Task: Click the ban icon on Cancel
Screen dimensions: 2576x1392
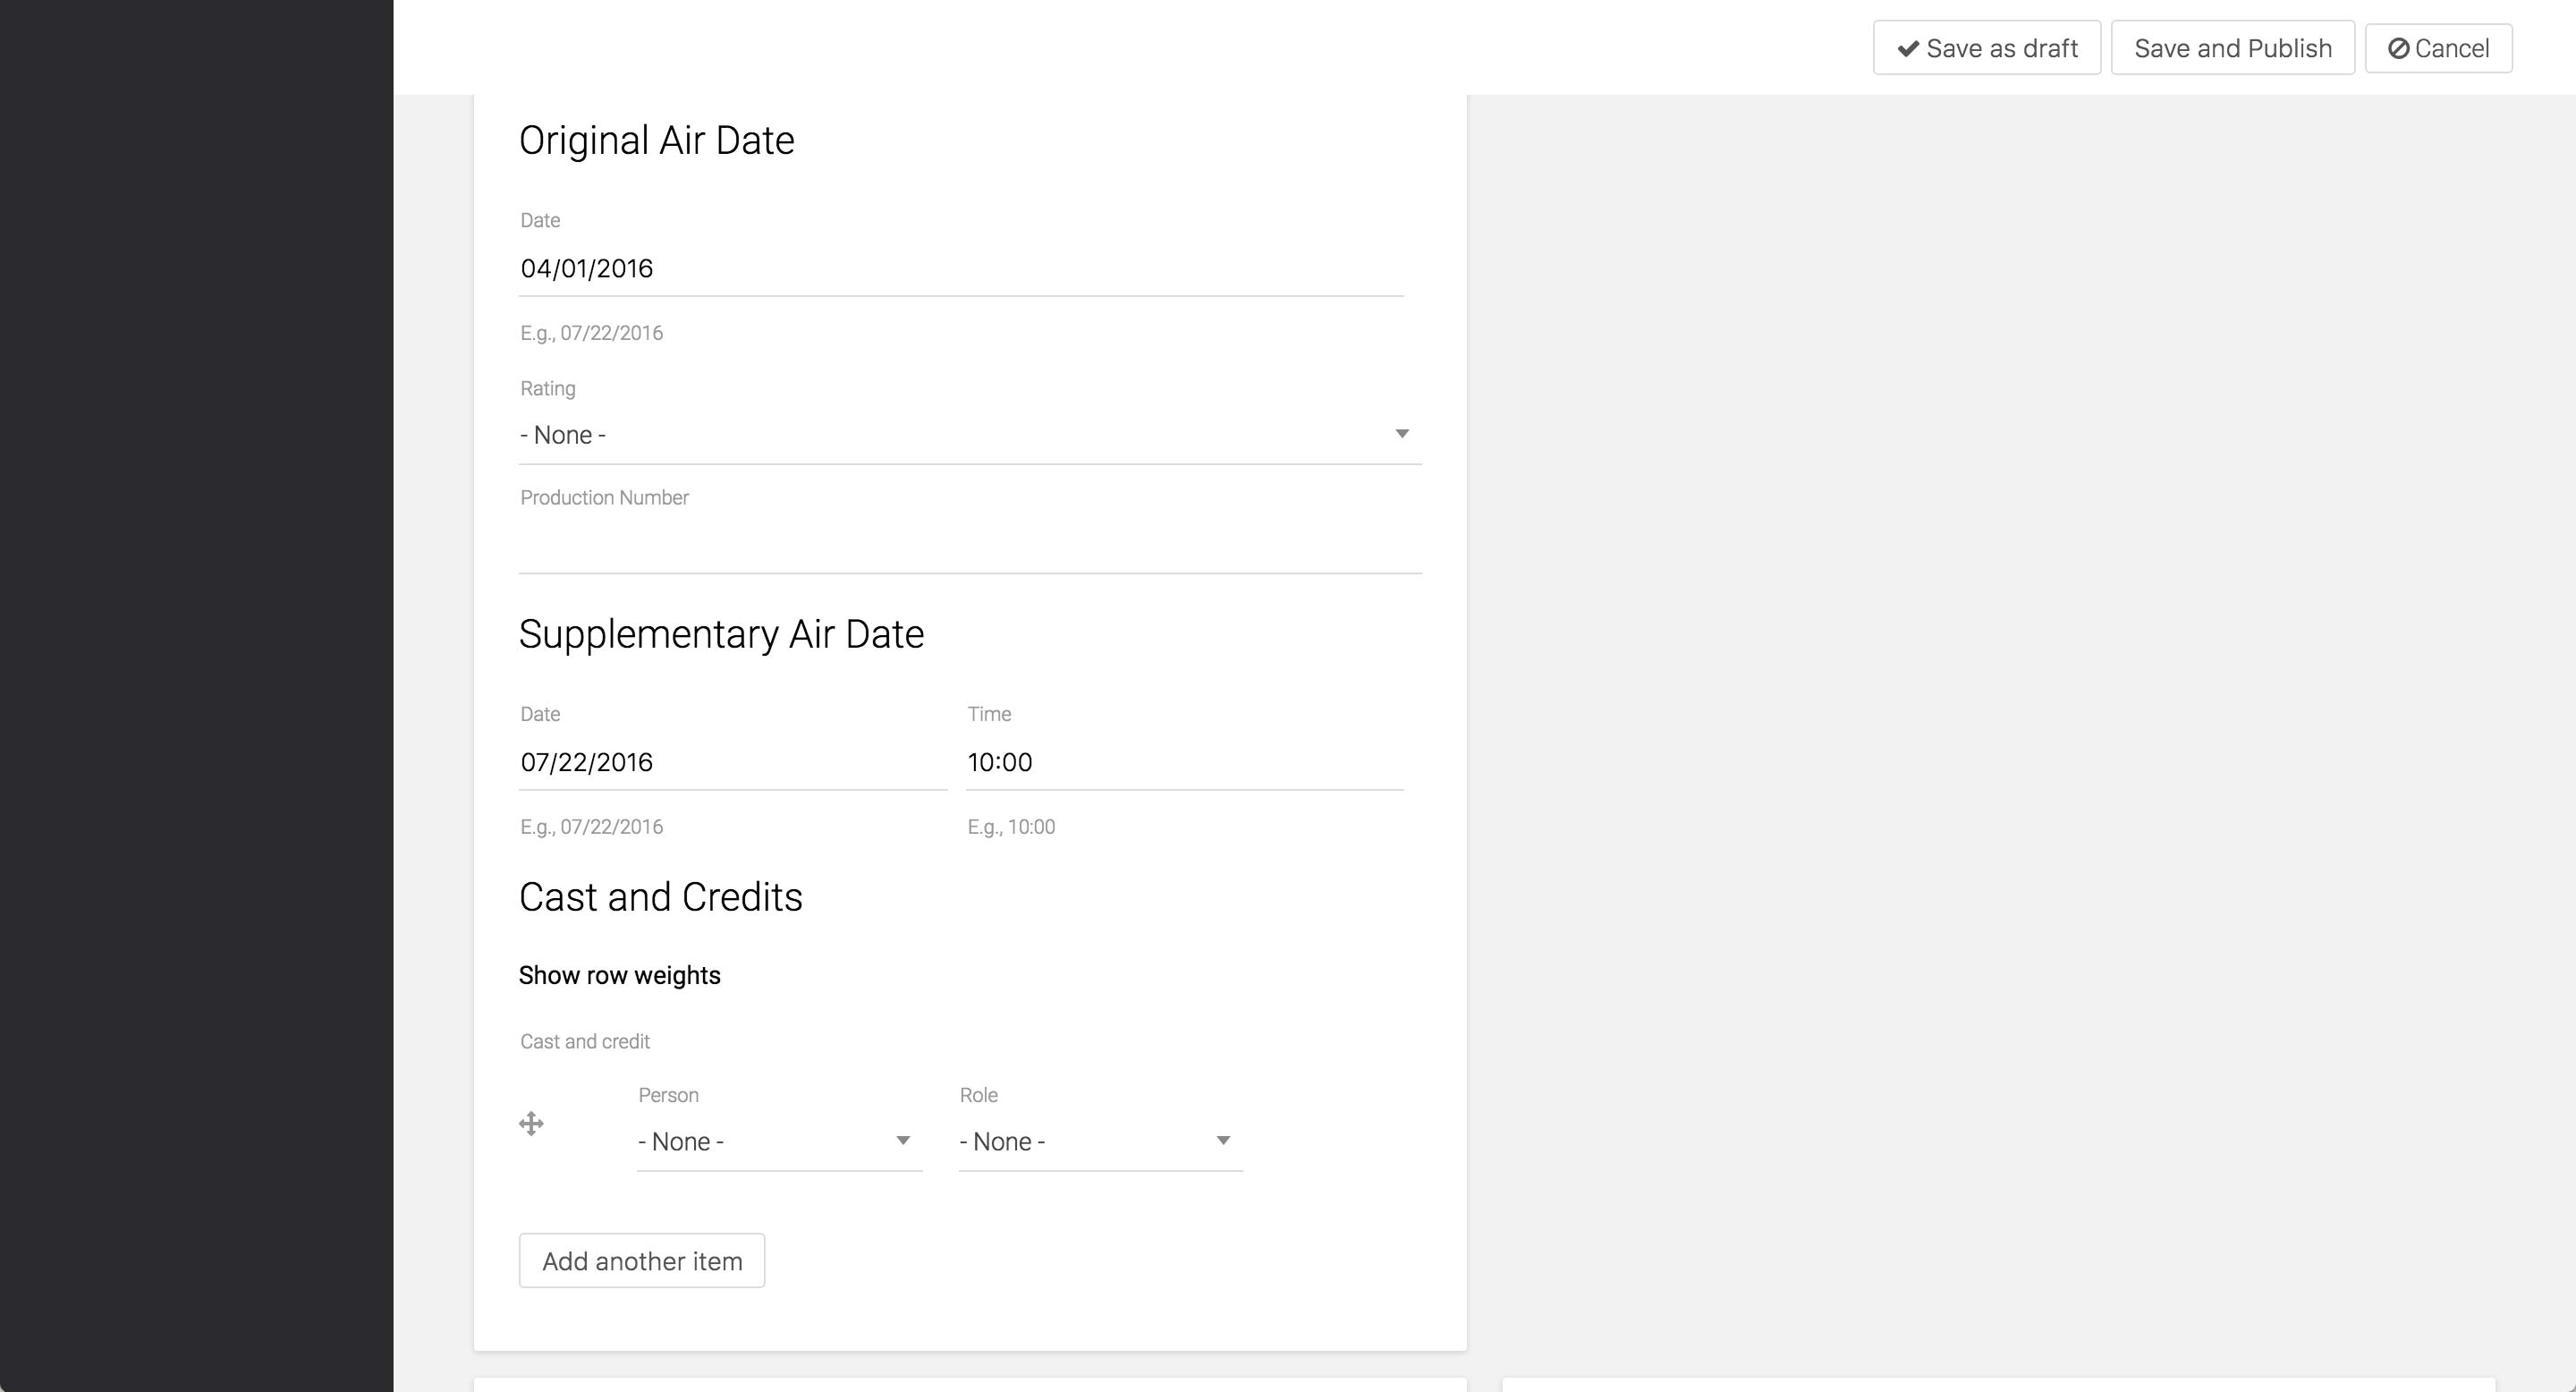Action: [x=2398, y=48]
